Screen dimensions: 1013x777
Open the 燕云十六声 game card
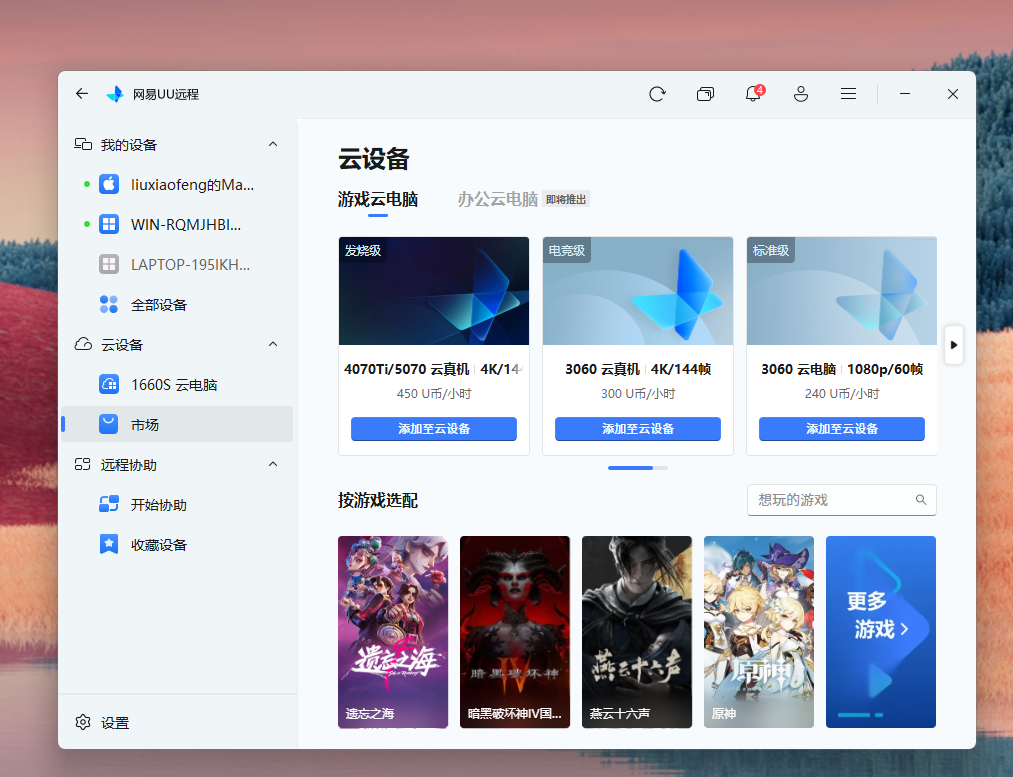point(637,632)
